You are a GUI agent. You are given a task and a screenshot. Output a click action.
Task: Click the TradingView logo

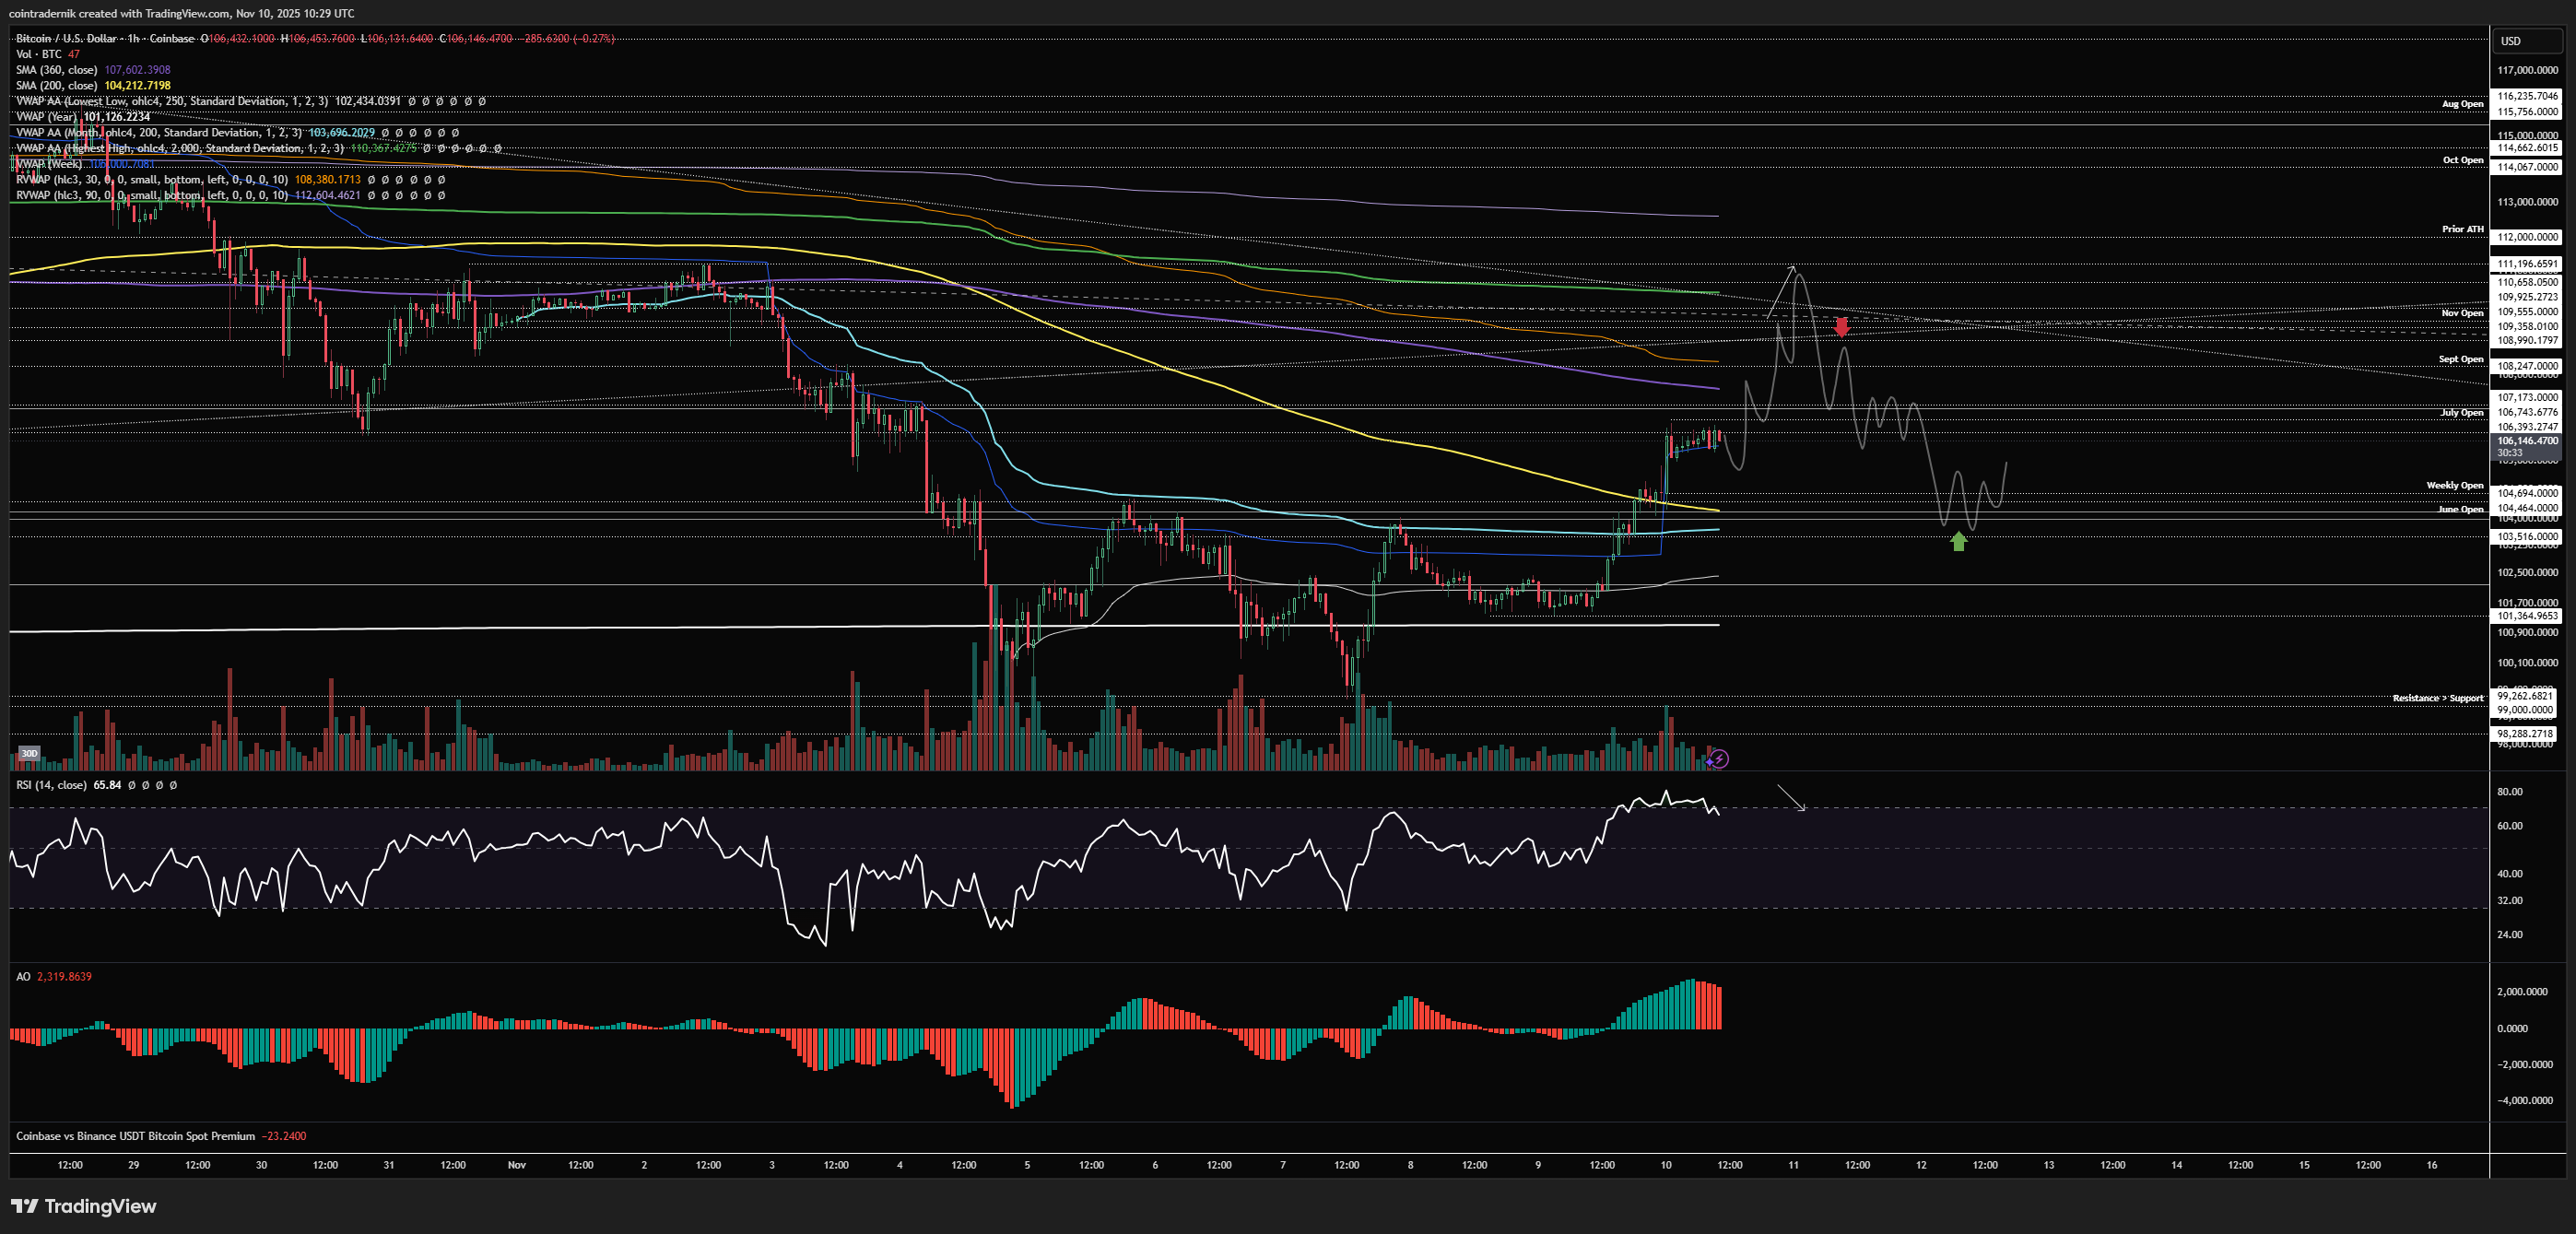pyautogui.click(x=84, y=1206)
